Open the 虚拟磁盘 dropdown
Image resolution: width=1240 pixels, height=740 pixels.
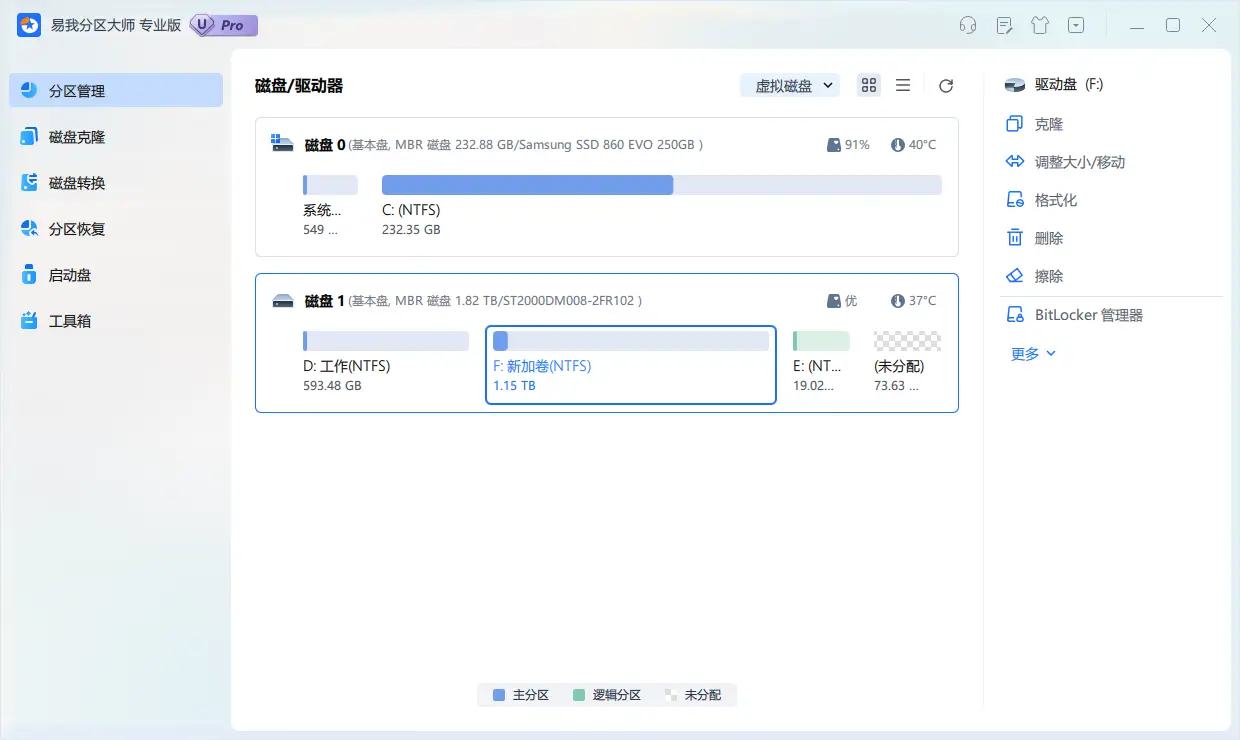click(x=789, y=85)
